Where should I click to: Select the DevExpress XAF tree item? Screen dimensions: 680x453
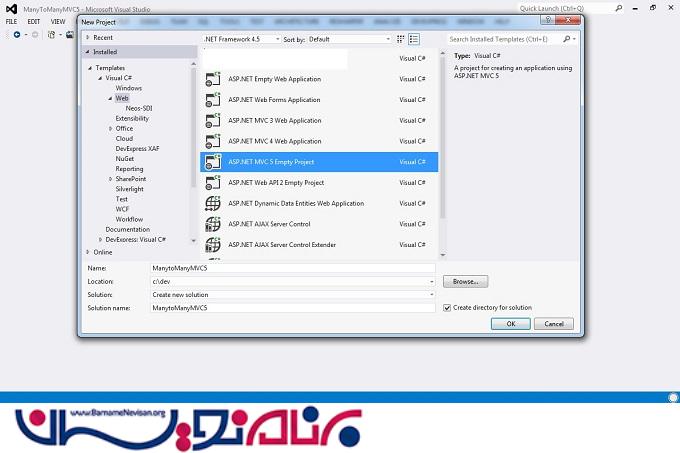(x=137, y=149)
